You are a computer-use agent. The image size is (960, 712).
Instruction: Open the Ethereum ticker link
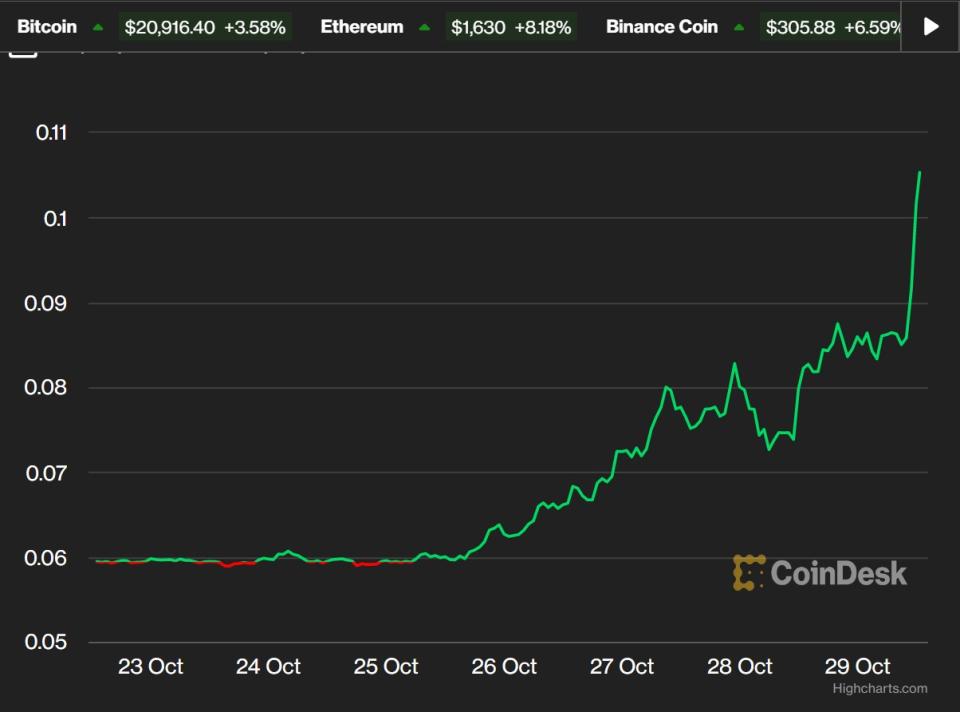click(361, 27)
